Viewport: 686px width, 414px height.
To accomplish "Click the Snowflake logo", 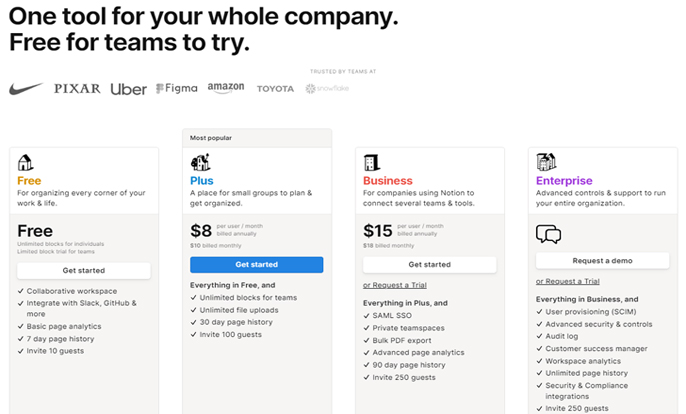I will tap(326, 89).
